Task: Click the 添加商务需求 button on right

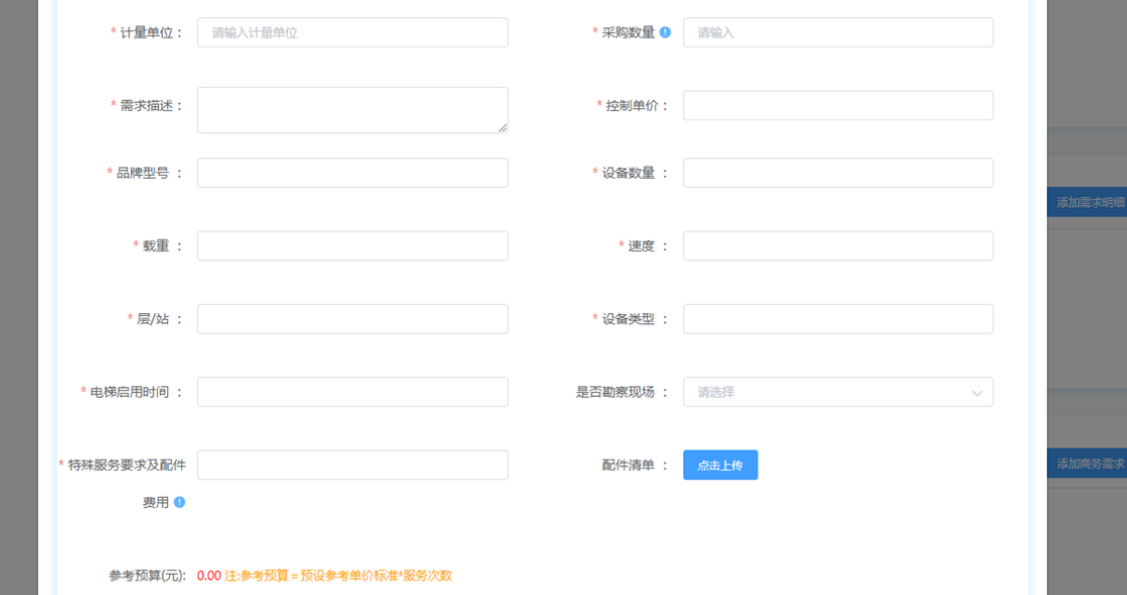Action: (1088, 463)
